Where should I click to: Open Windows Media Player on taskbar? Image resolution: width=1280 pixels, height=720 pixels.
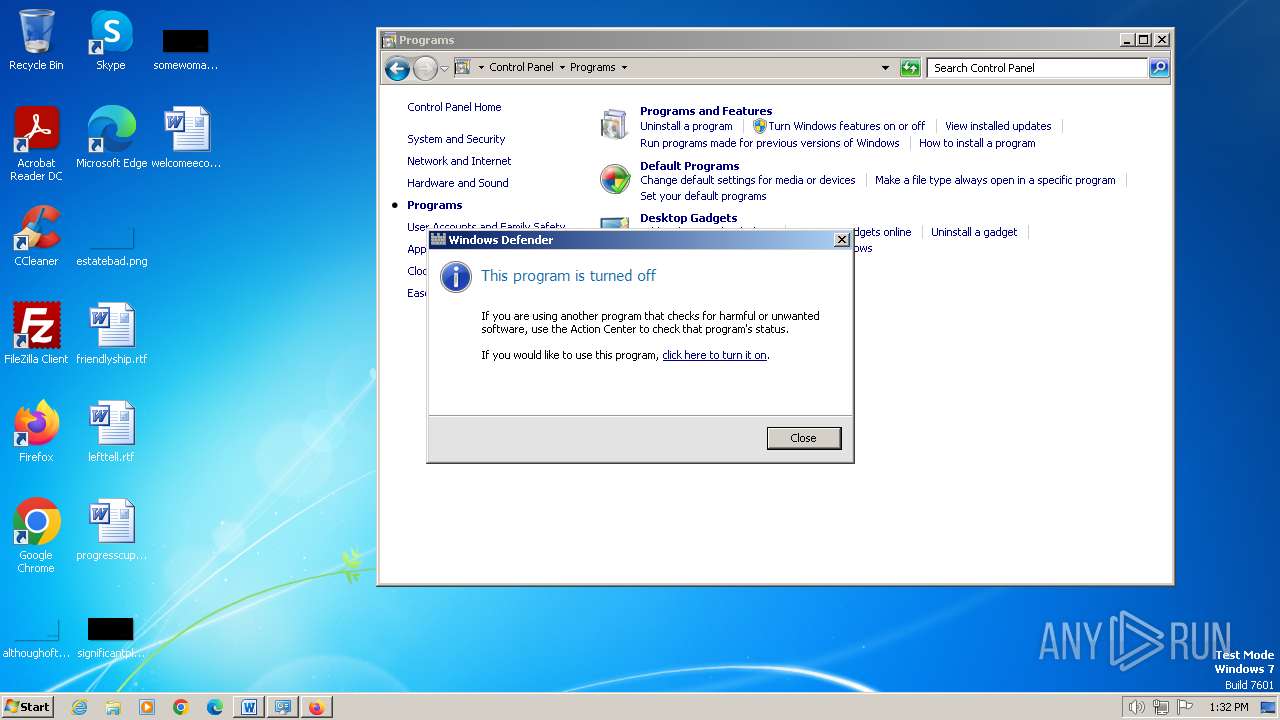point(147,707)
